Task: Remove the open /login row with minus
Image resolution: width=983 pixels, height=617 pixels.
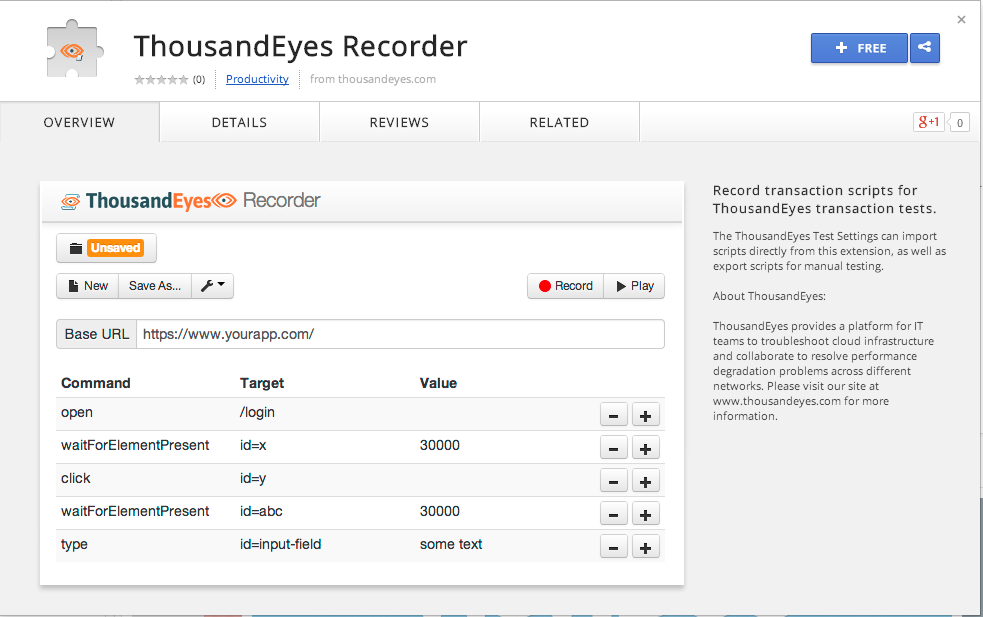Action: [x=614, y=416]
